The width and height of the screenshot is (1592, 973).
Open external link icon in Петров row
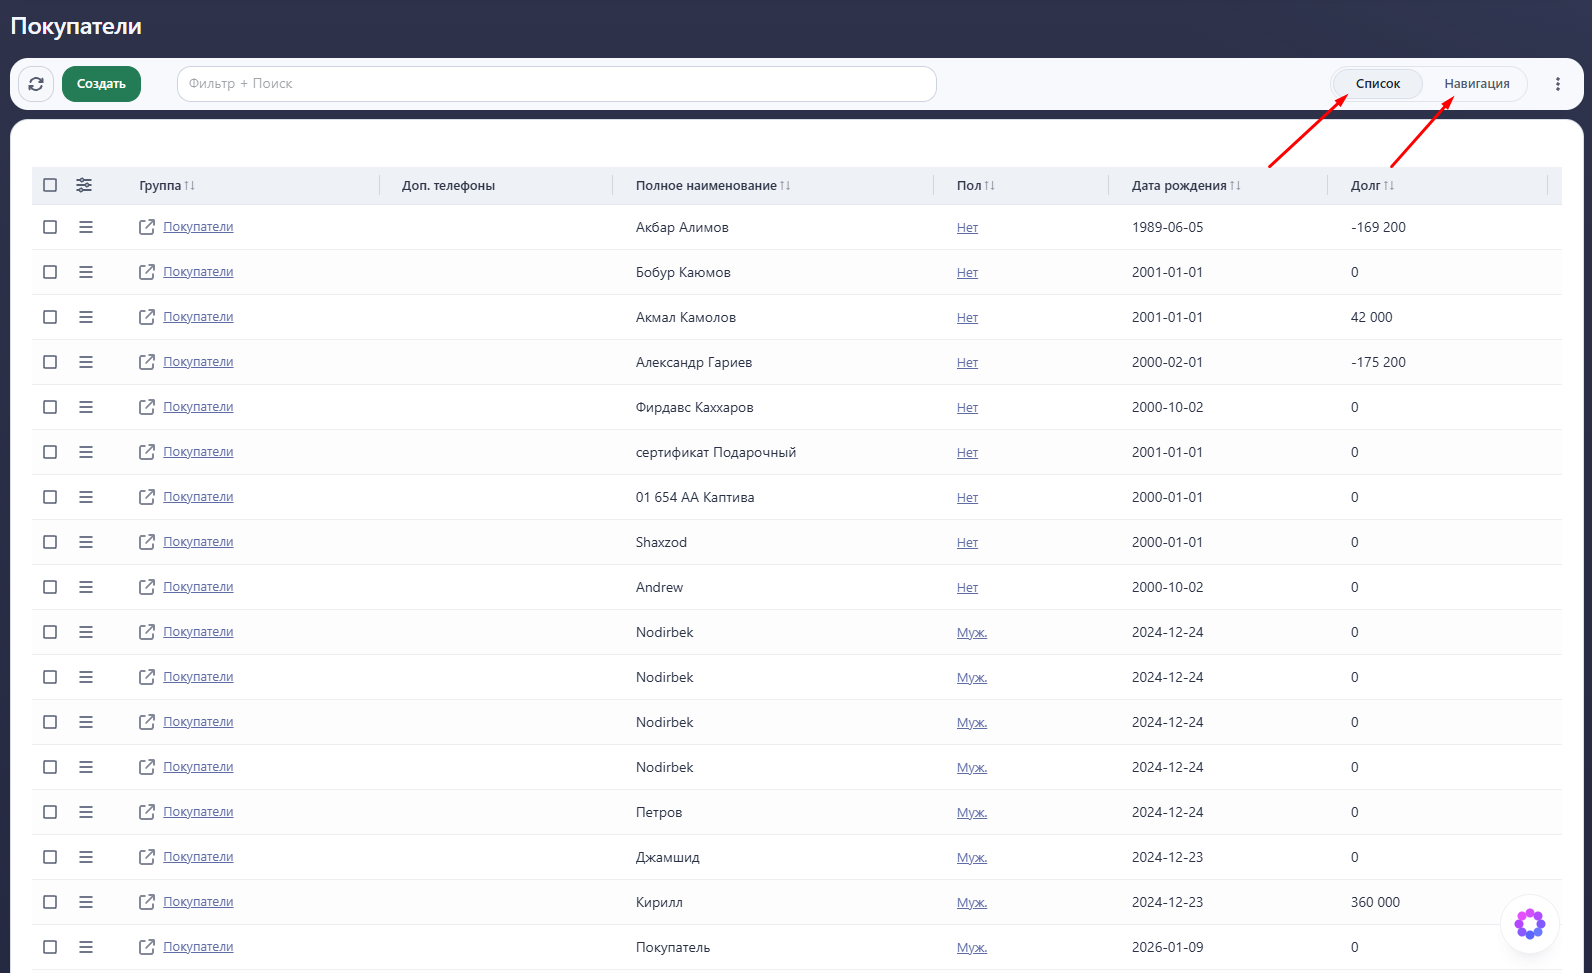coord(147,812)
